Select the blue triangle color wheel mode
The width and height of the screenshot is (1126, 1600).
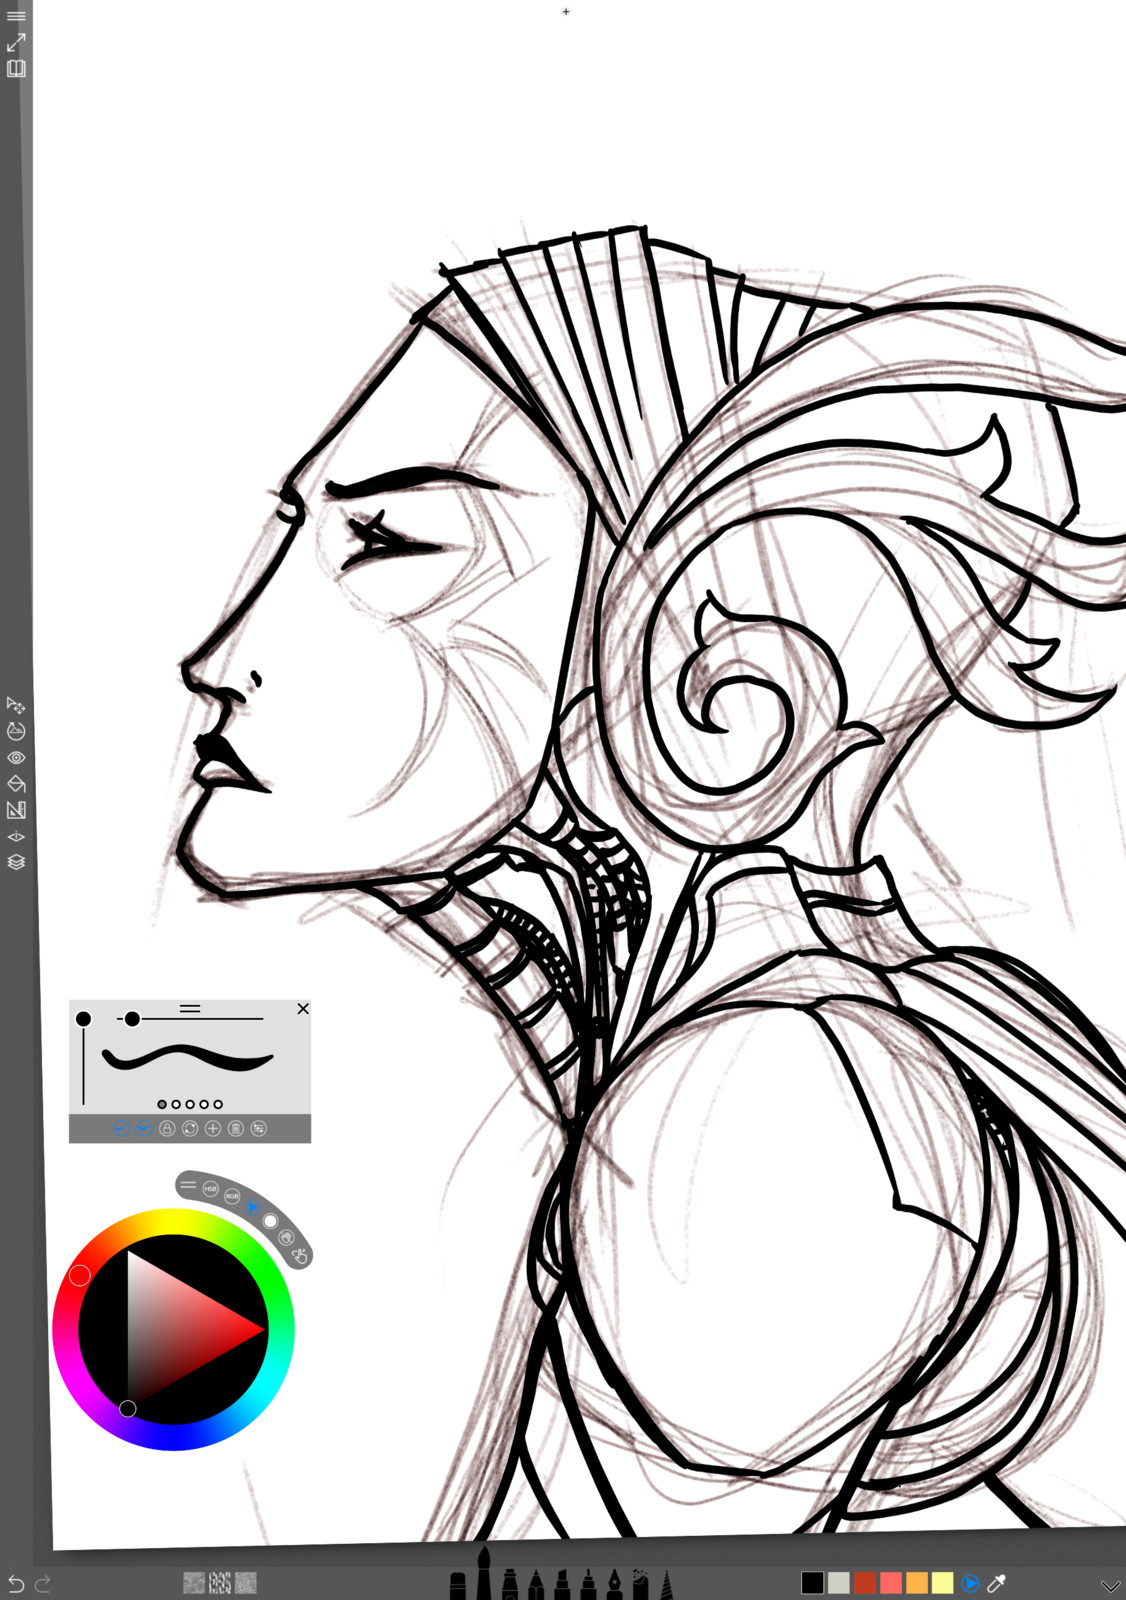252,1207
